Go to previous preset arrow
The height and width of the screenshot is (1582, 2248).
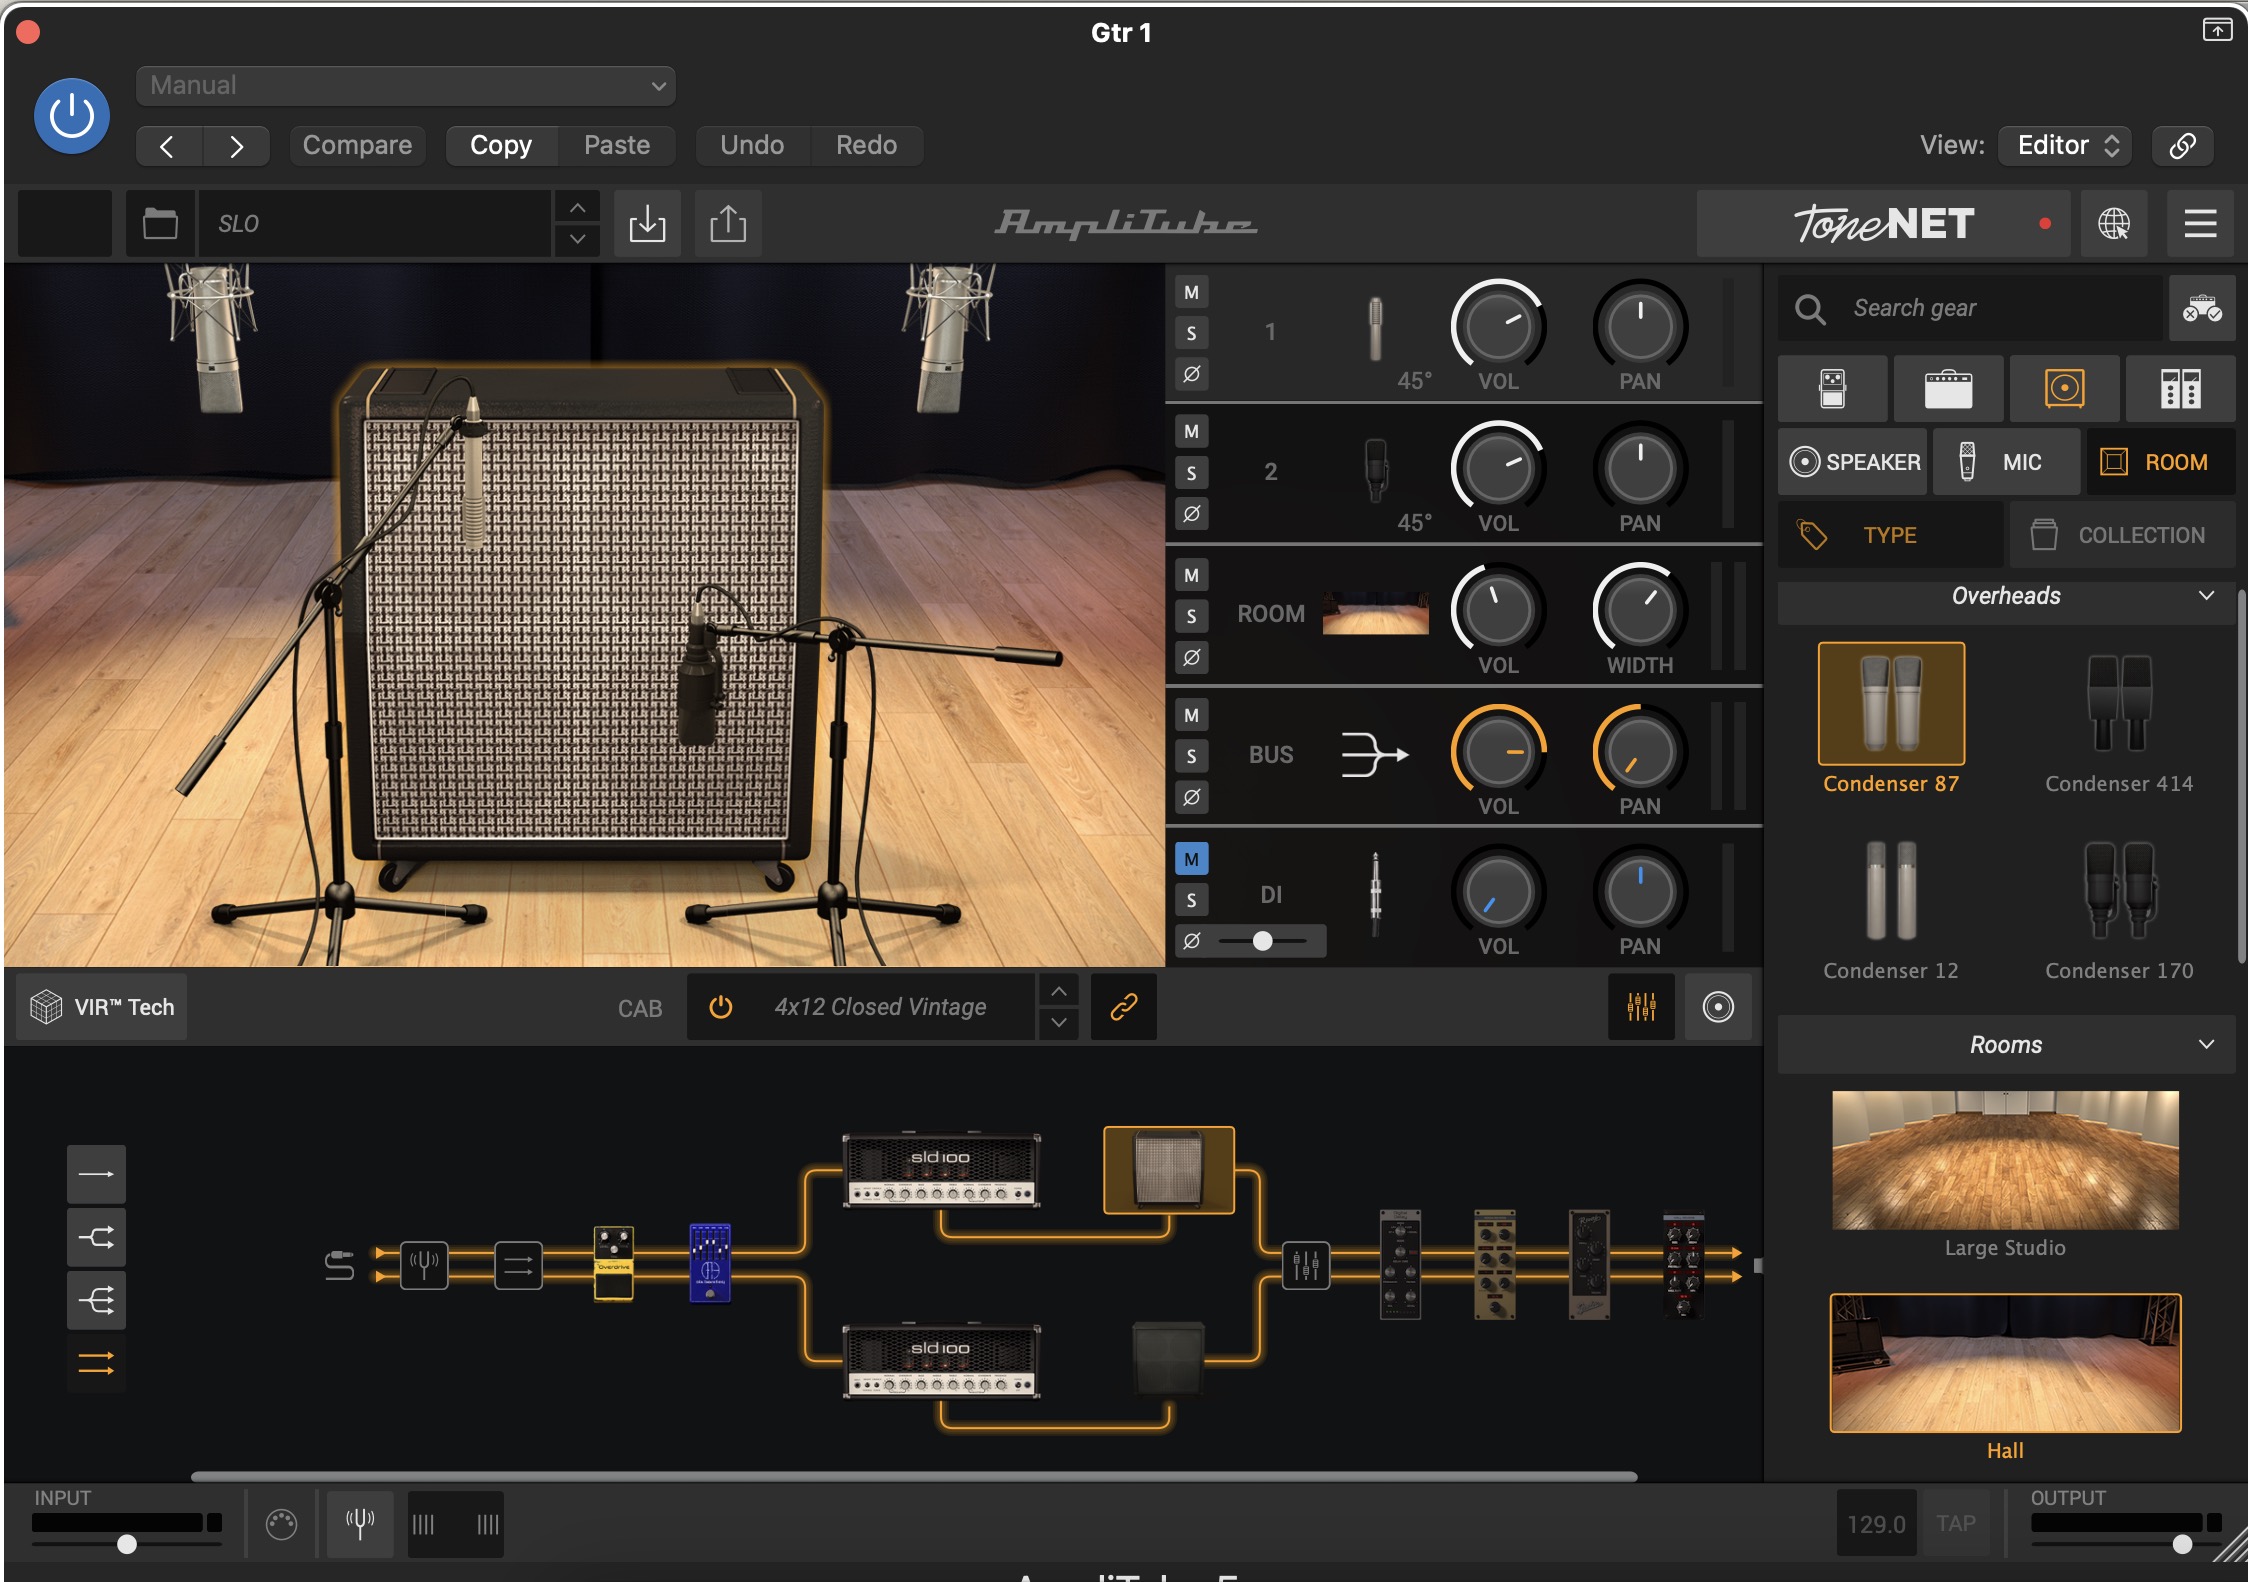(168, 146)
